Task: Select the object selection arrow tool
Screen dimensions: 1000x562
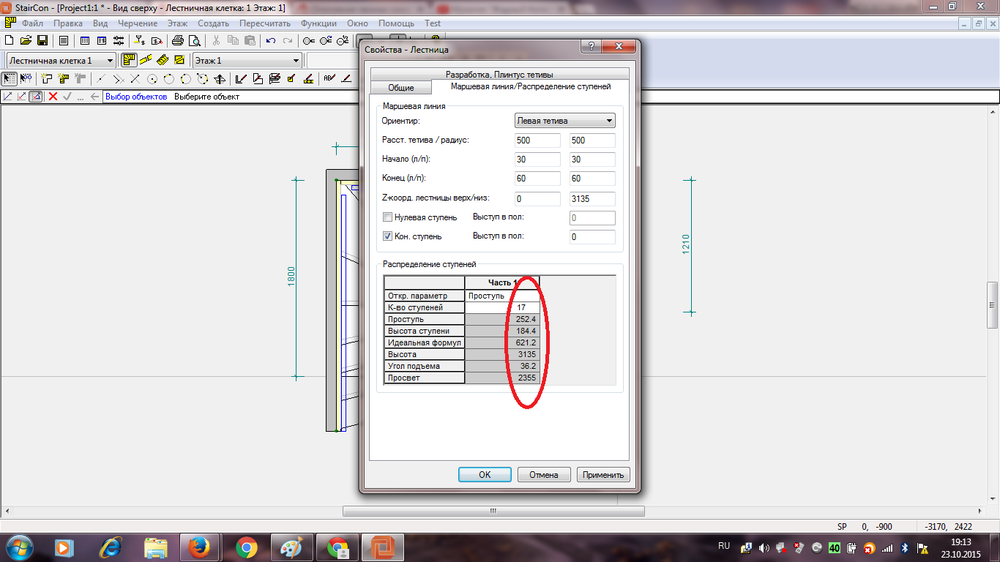Action: (x=11, y=79)
